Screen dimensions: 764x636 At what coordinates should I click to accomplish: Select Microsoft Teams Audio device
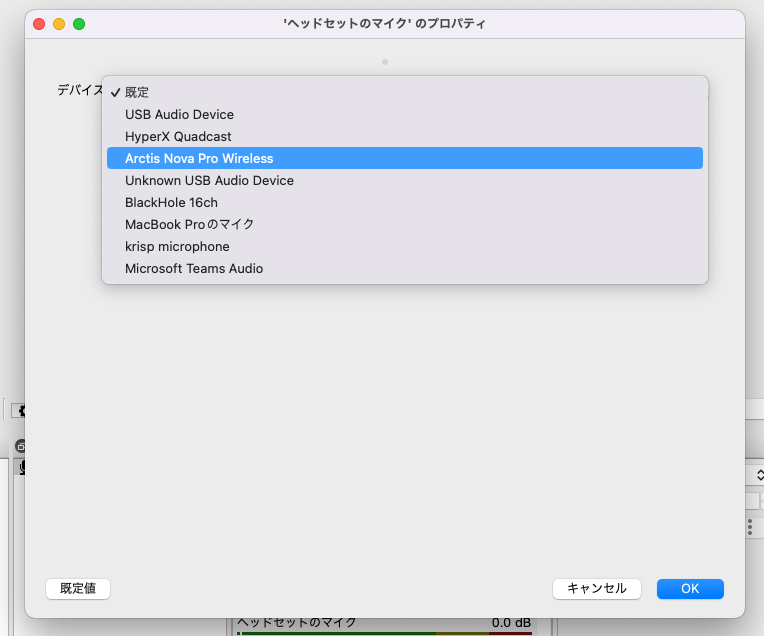(x=404, y=268)
